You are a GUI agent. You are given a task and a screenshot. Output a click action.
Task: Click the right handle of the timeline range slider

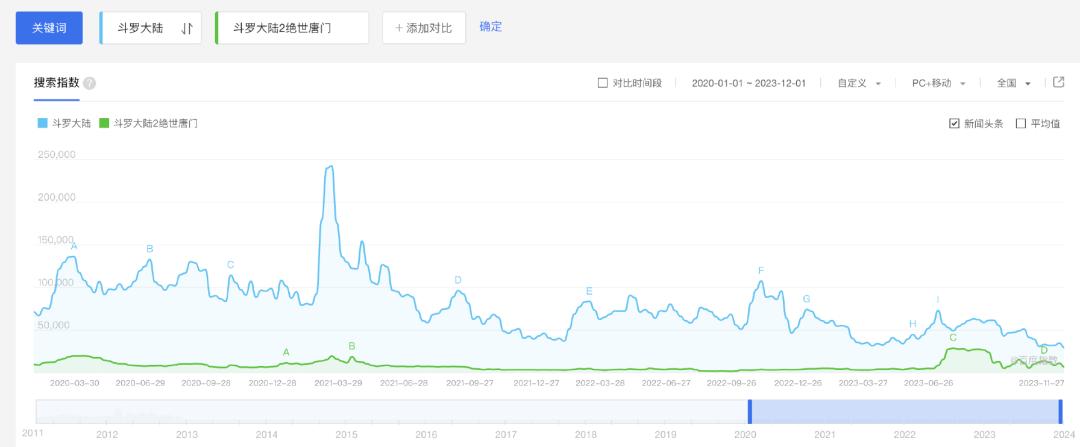[x=1060, y=412]
